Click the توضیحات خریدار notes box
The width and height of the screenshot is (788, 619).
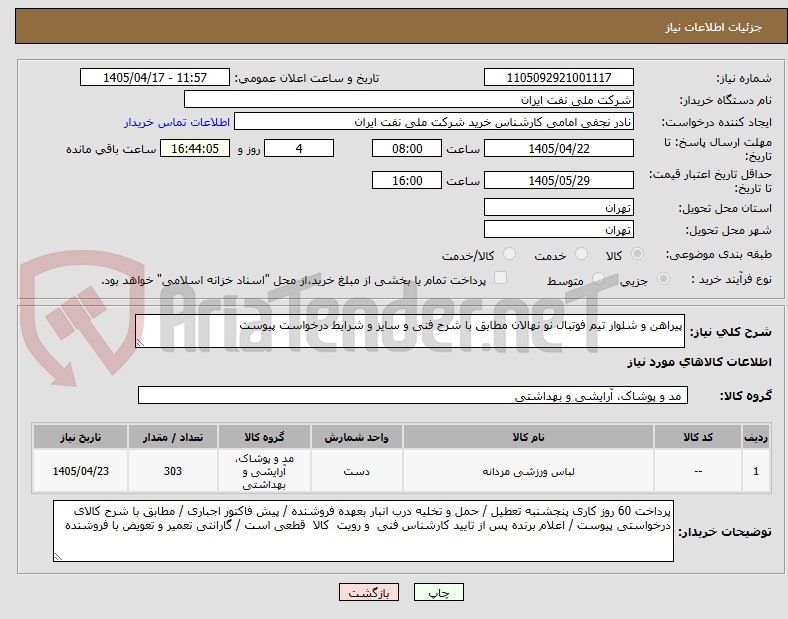(363, 531)
